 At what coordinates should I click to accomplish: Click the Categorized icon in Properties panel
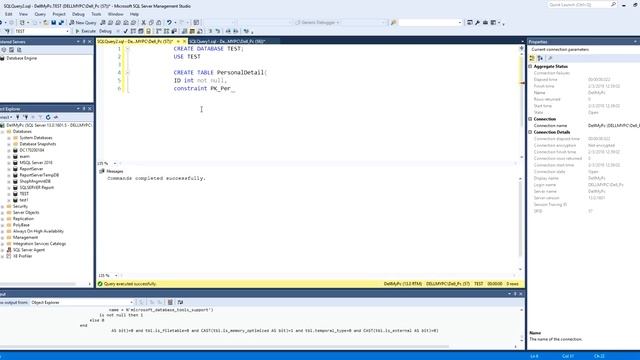(532, 58)
